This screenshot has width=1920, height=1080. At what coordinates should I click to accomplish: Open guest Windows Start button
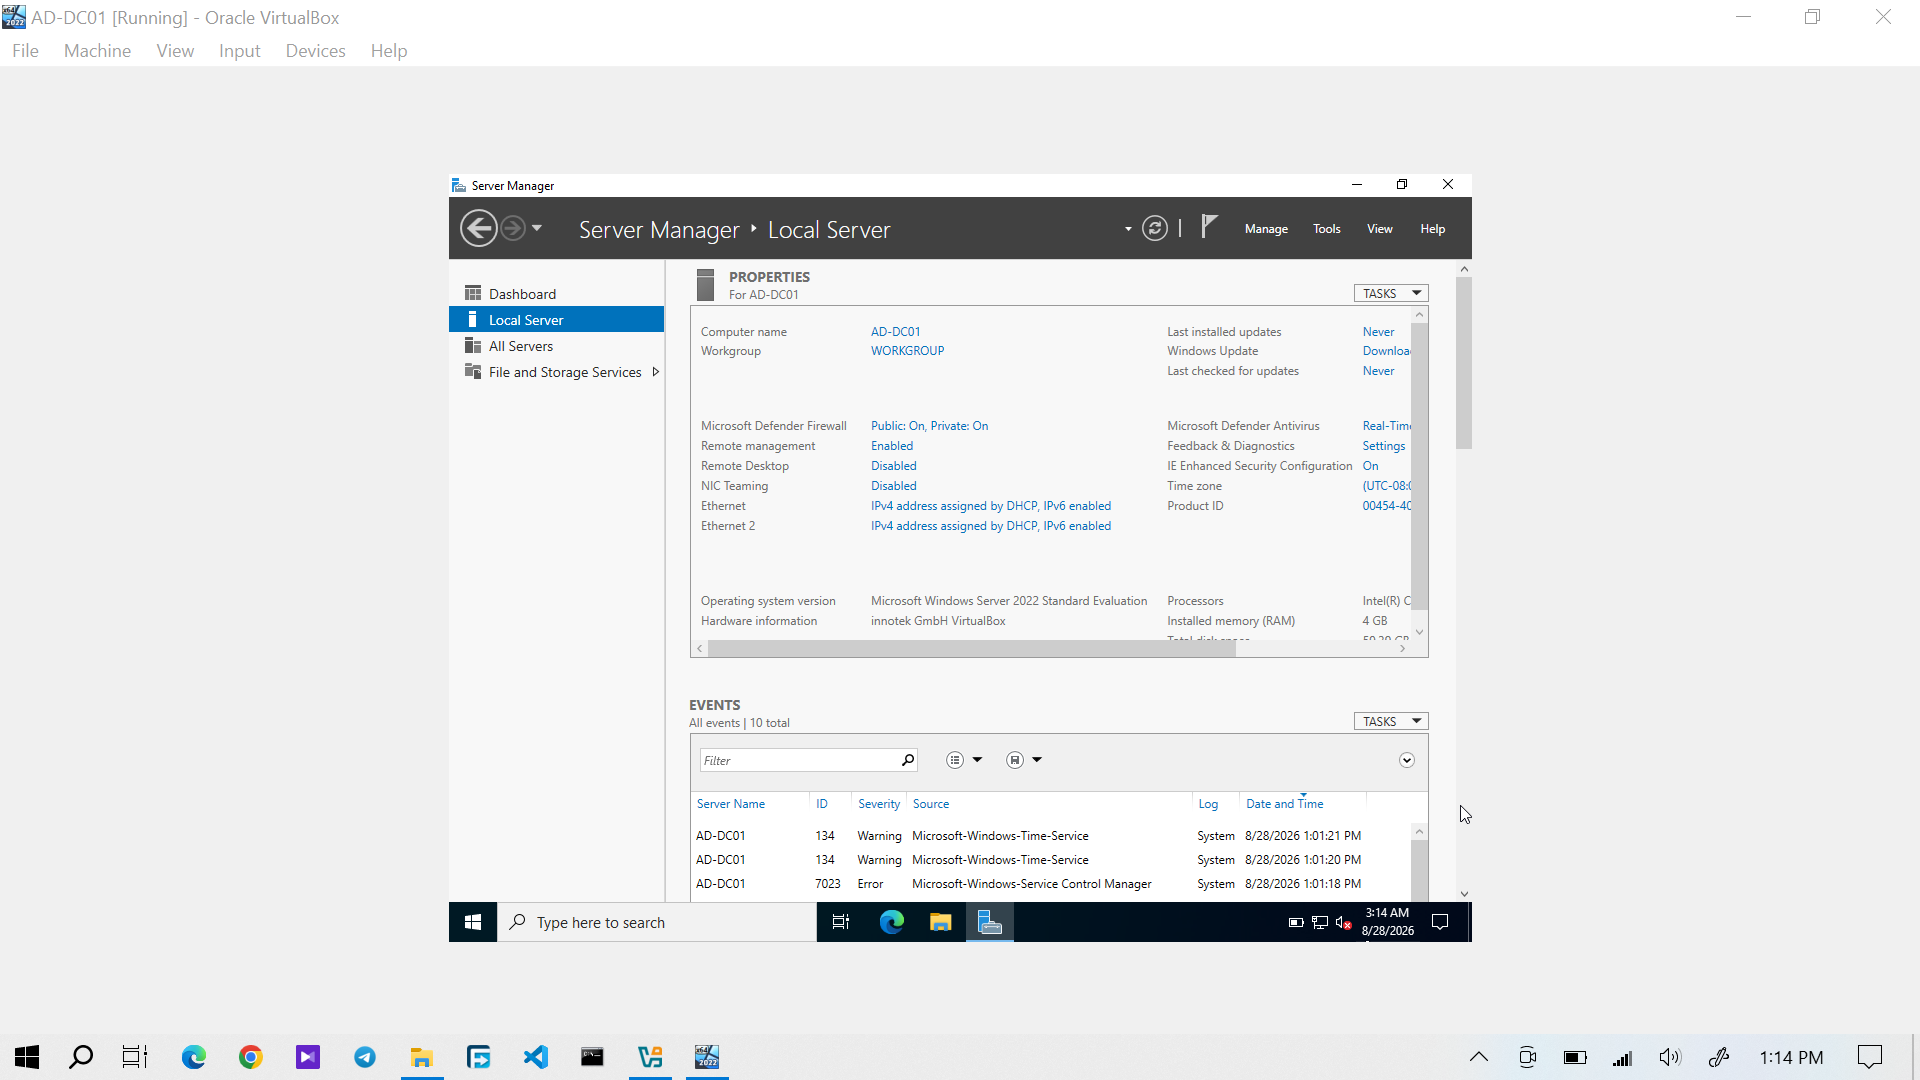click(x=473, y=922)
